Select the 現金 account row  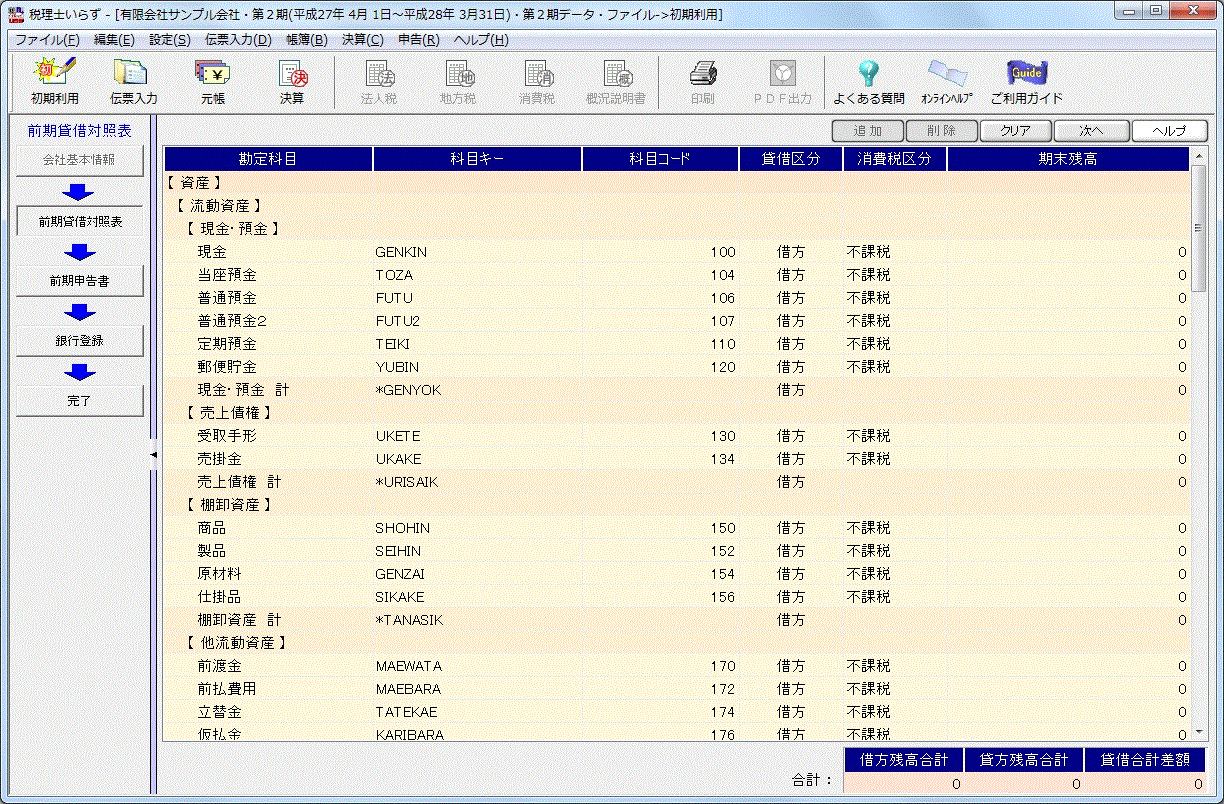212,252
